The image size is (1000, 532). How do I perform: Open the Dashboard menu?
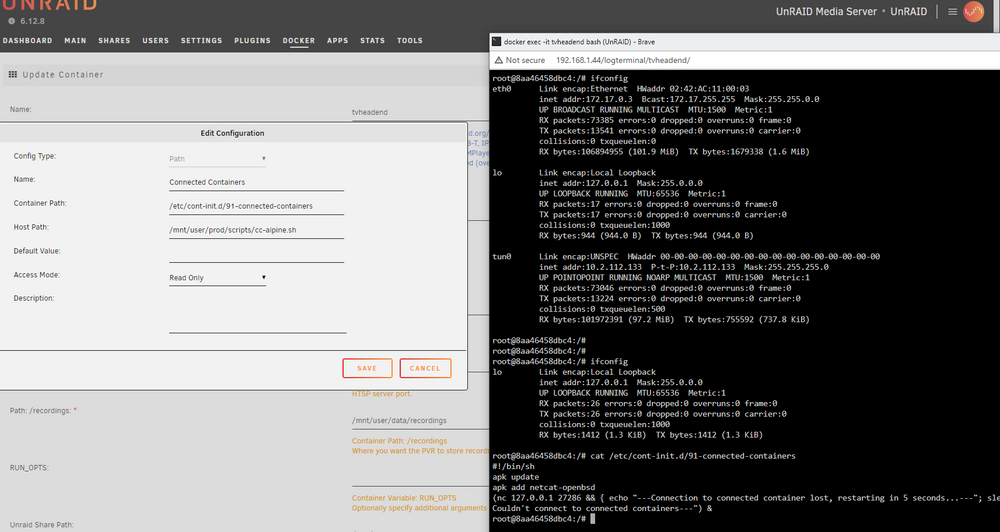click(27, 40)
